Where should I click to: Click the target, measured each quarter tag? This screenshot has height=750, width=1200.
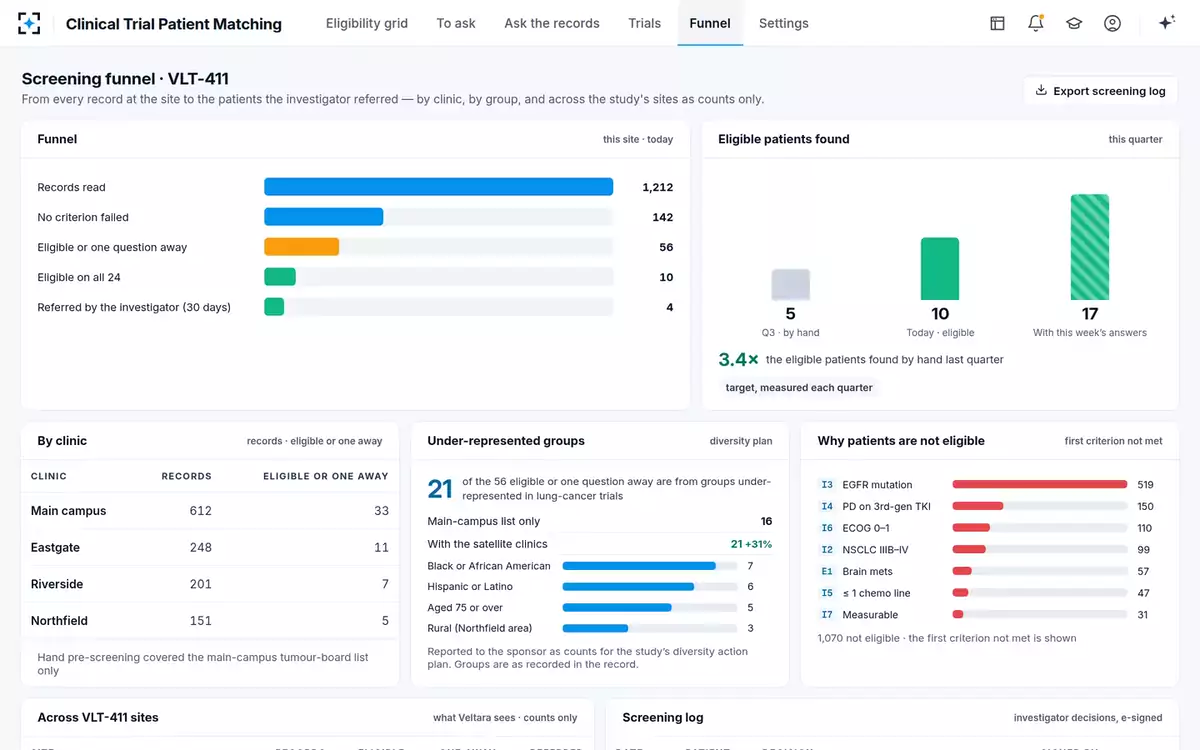click(799, 388)
